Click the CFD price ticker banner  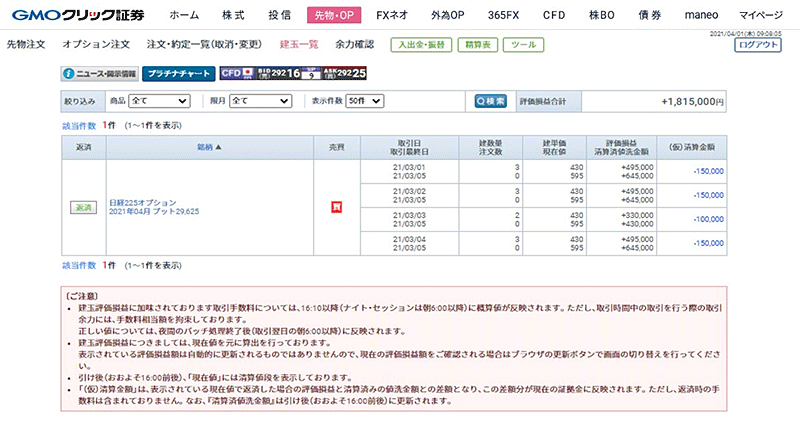click(293, 73)
